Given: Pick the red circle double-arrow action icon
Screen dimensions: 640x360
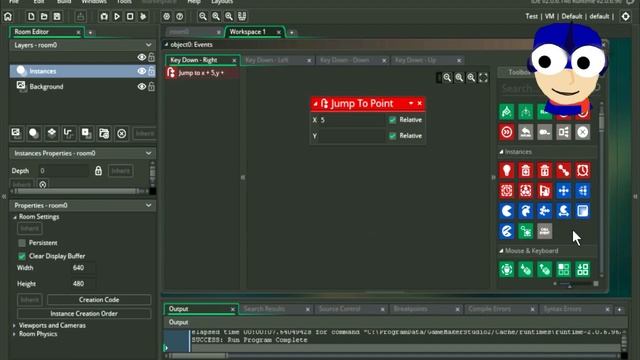Looking at the screenshot, I should point(507,132).
